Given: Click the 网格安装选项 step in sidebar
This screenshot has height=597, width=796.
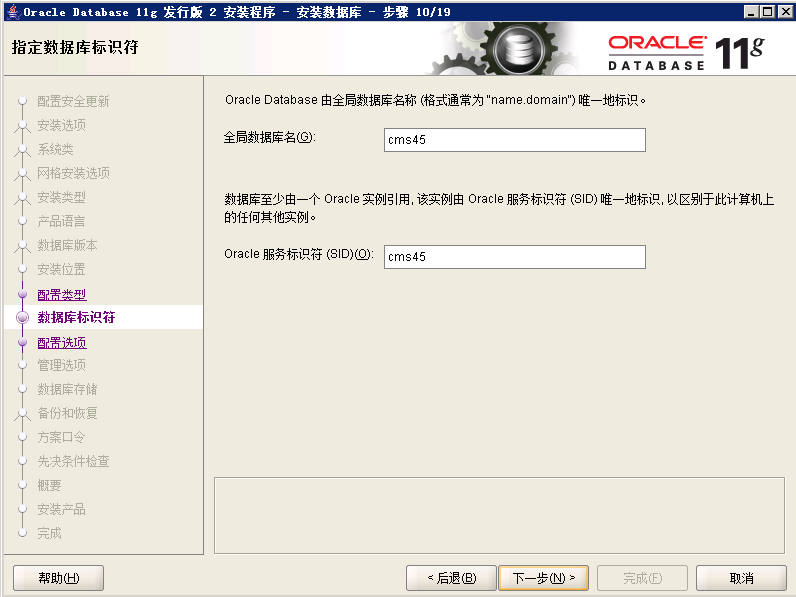Looking at the screenshot, I should pyautogui.click(x=73, y=173).
